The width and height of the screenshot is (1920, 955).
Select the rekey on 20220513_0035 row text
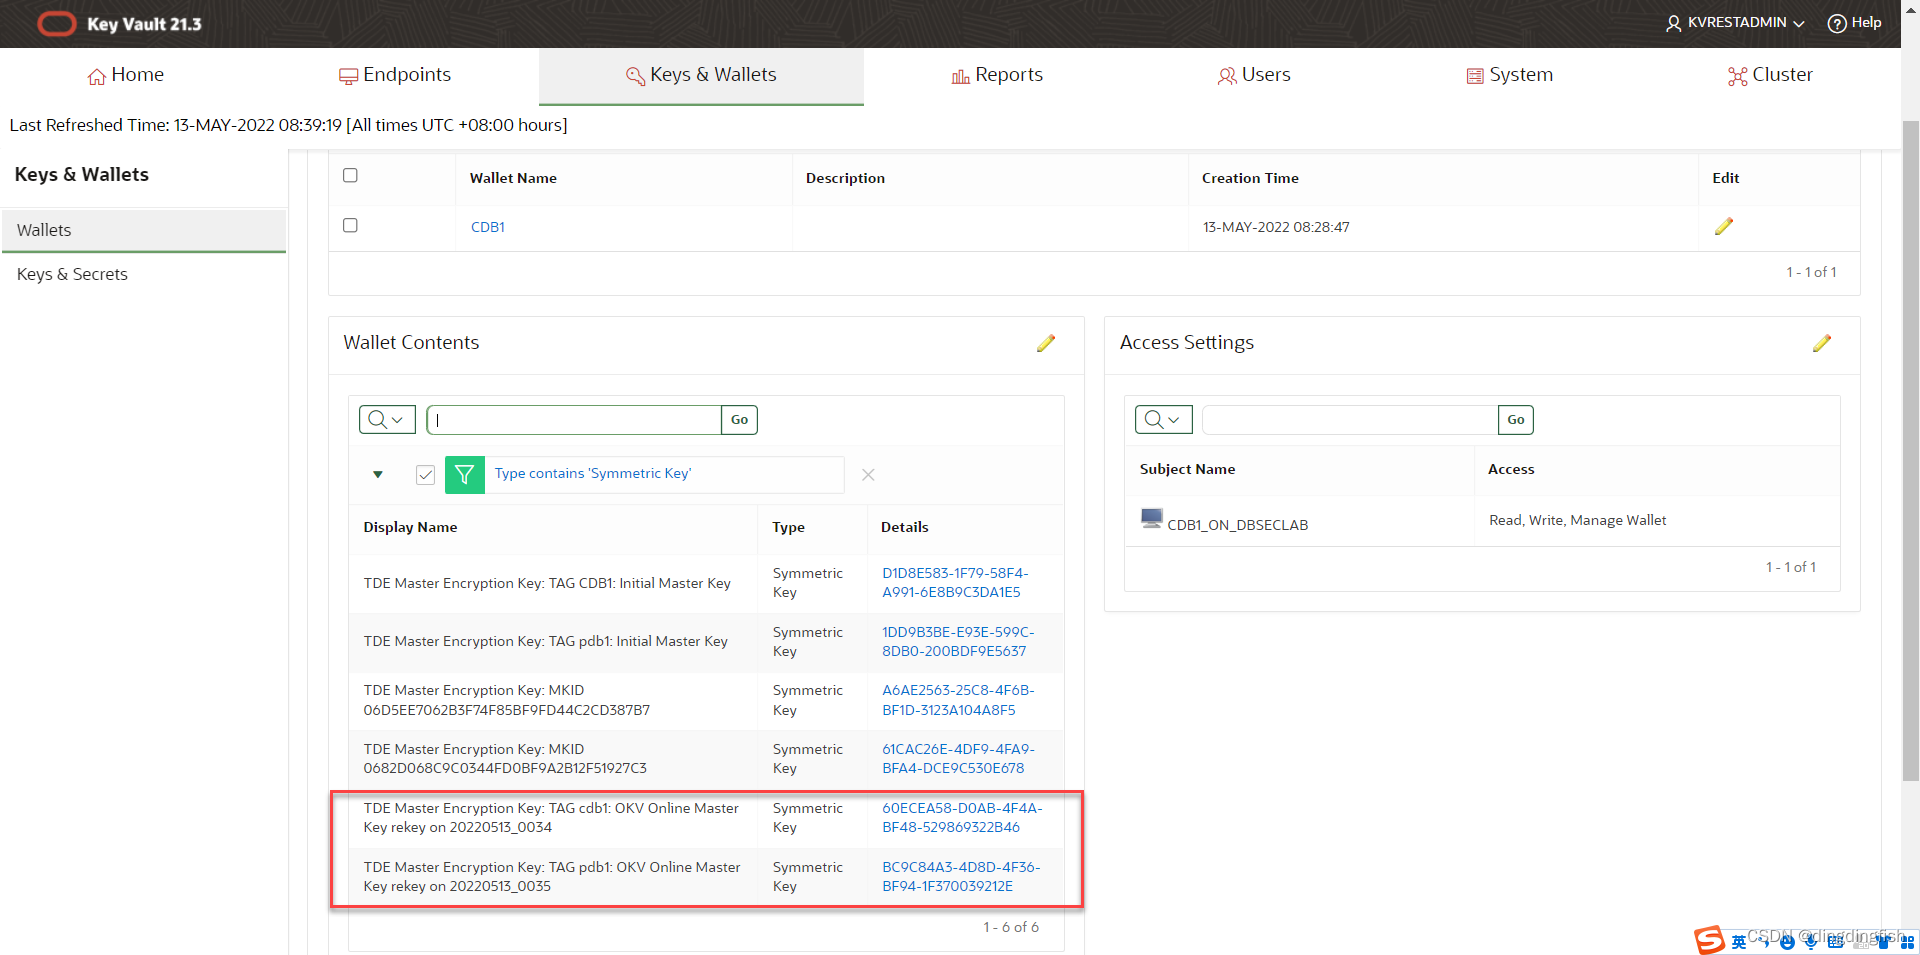click(x=552, y=877)
